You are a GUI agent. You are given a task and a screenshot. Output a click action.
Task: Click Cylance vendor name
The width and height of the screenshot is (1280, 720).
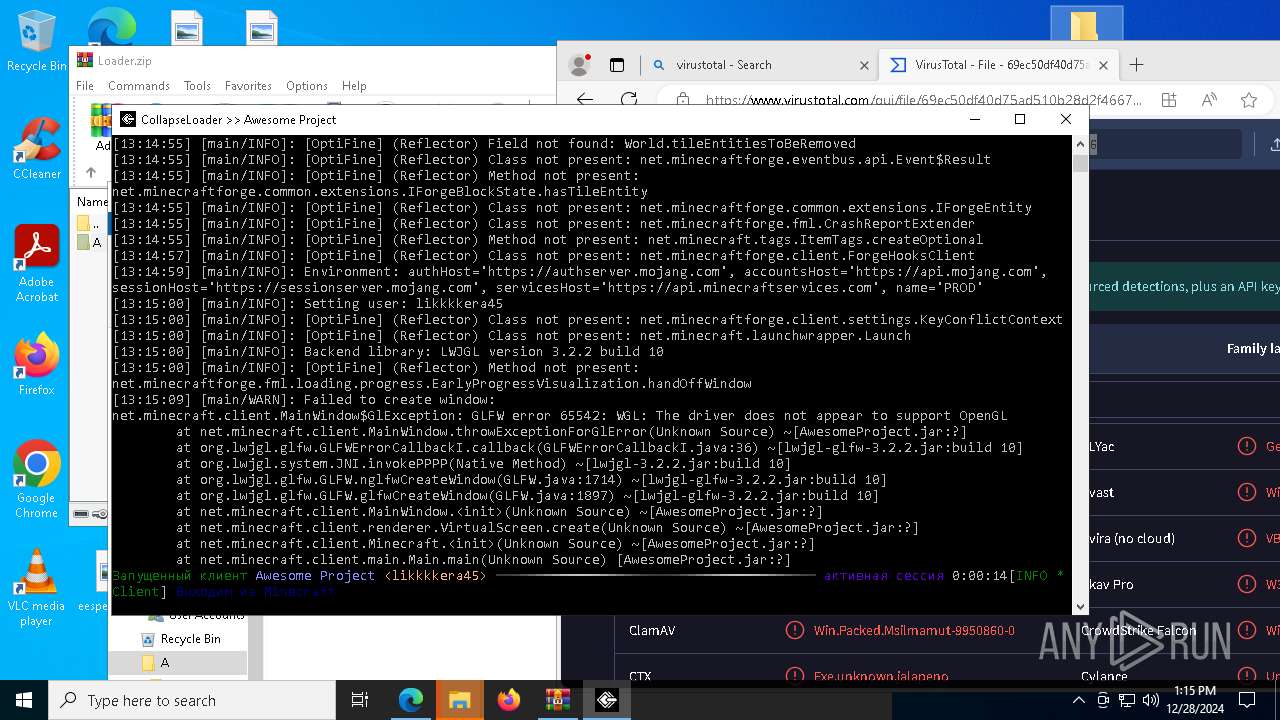click(x=1104, y=677)
